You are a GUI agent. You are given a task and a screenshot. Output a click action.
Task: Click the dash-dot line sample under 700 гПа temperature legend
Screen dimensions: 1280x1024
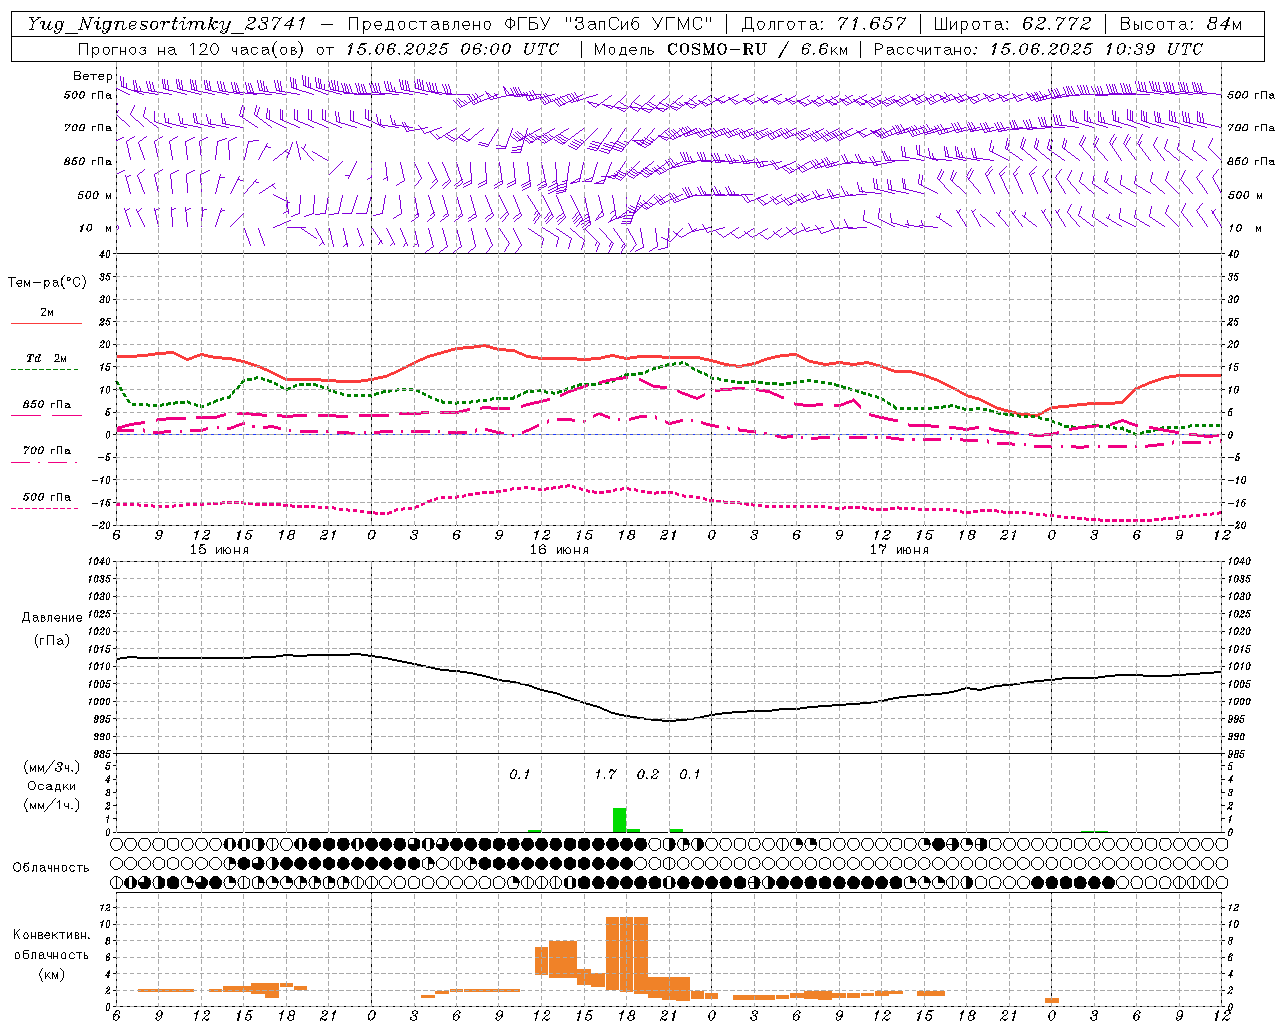pyautogui.click(x=46, y=463)
